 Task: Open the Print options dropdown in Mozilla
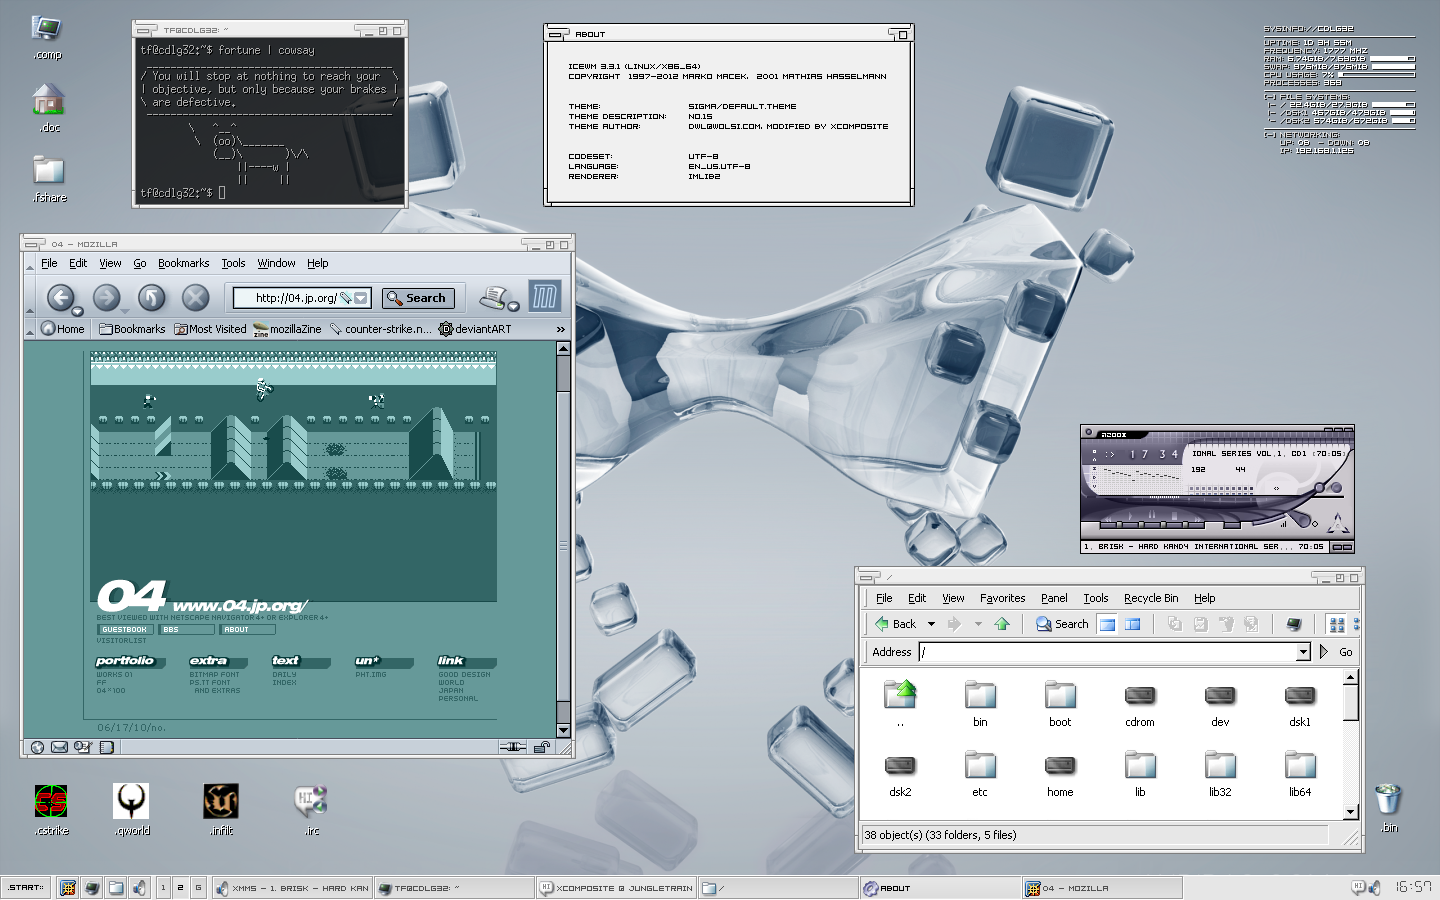(x=513, y=306)
